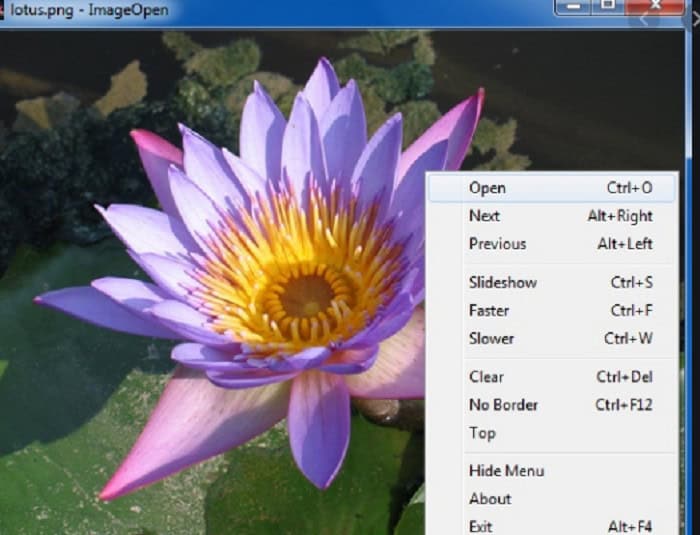Choose Exit to quit ImageOpen
Image resolution: width=700 pixels, height=535 pixels.
[x=552, y=526]
